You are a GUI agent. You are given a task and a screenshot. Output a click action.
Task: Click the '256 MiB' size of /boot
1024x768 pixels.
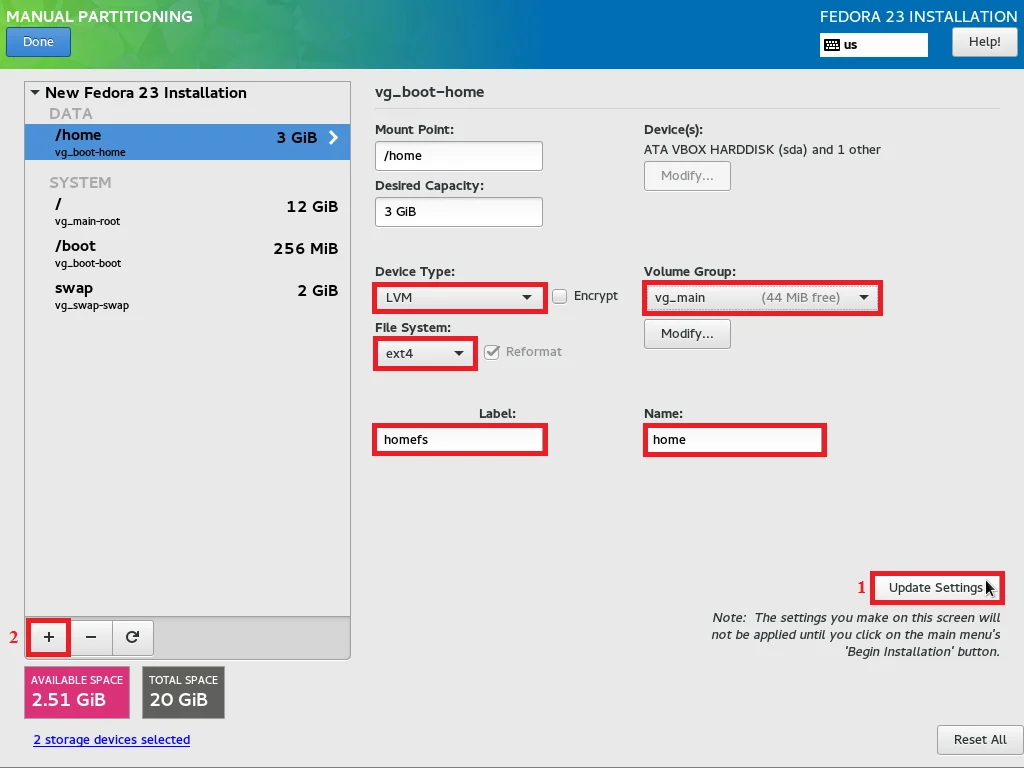(306, 249)
